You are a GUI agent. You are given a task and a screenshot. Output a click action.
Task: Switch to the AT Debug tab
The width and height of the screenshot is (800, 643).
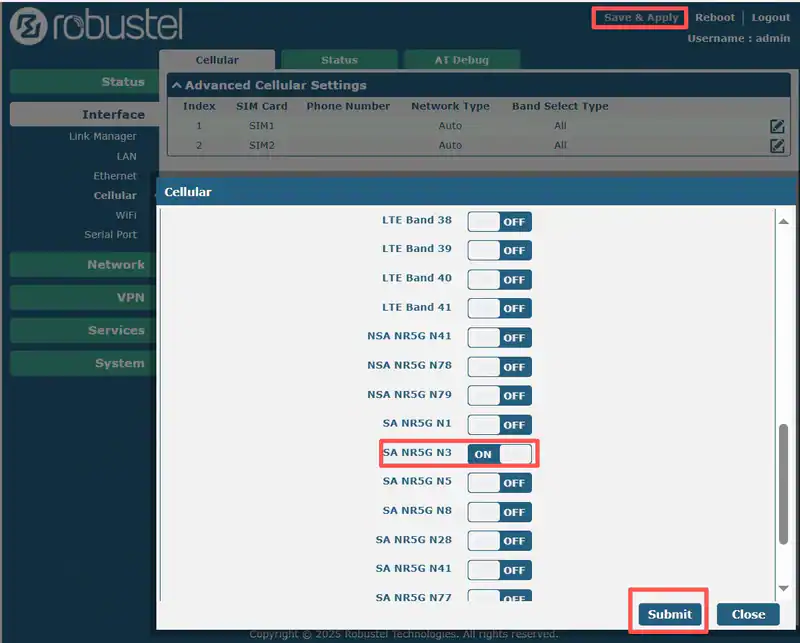click(461, 60)
